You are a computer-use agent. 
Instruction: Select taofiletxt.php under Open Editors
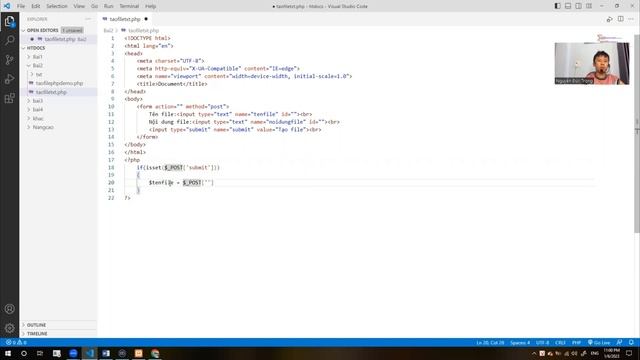[x=60, y=39]
